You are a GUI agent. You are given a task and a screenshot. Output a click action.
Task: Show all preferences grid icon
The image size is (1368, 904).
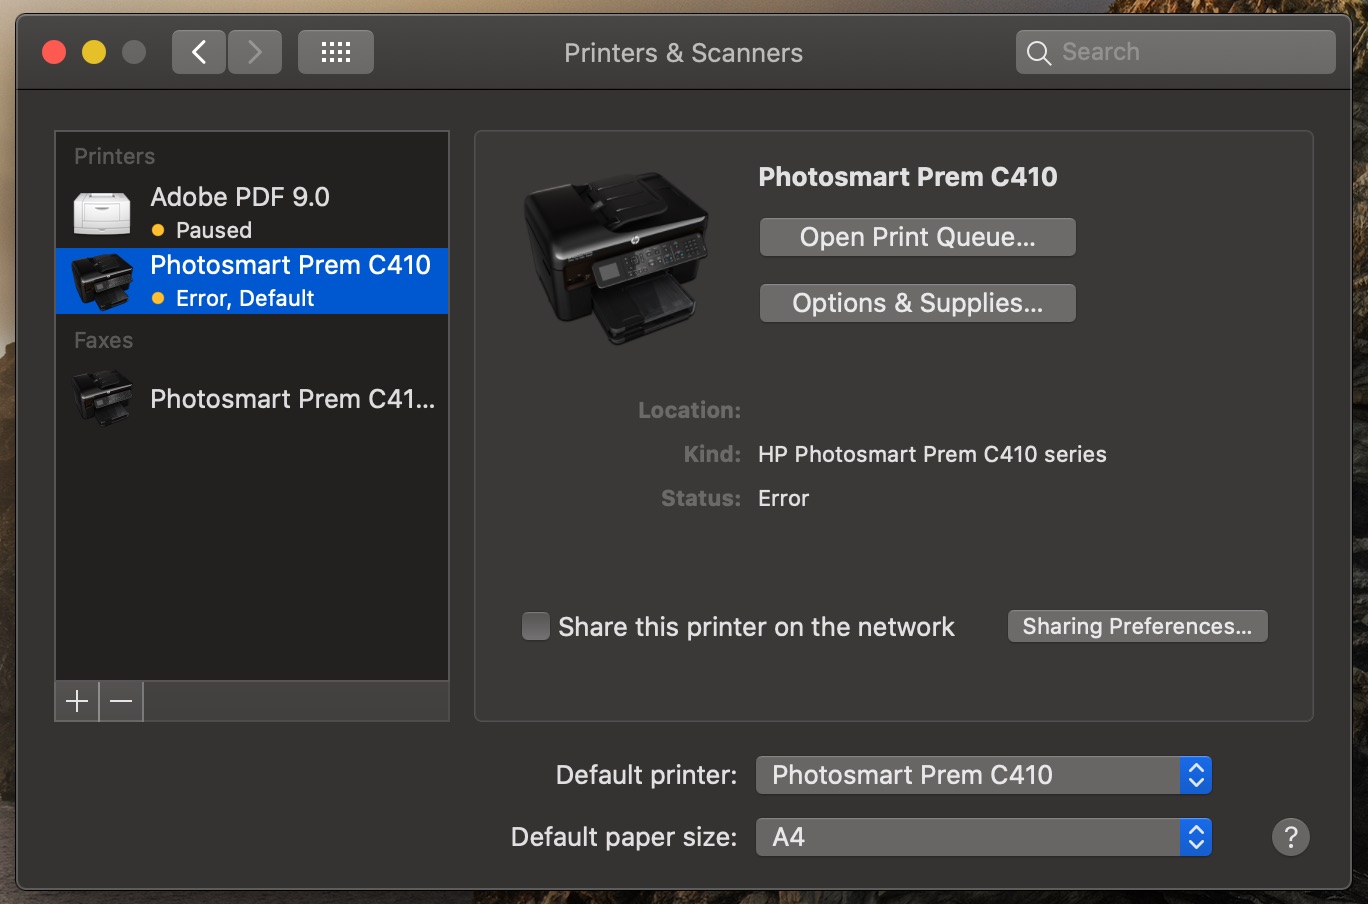336,52
